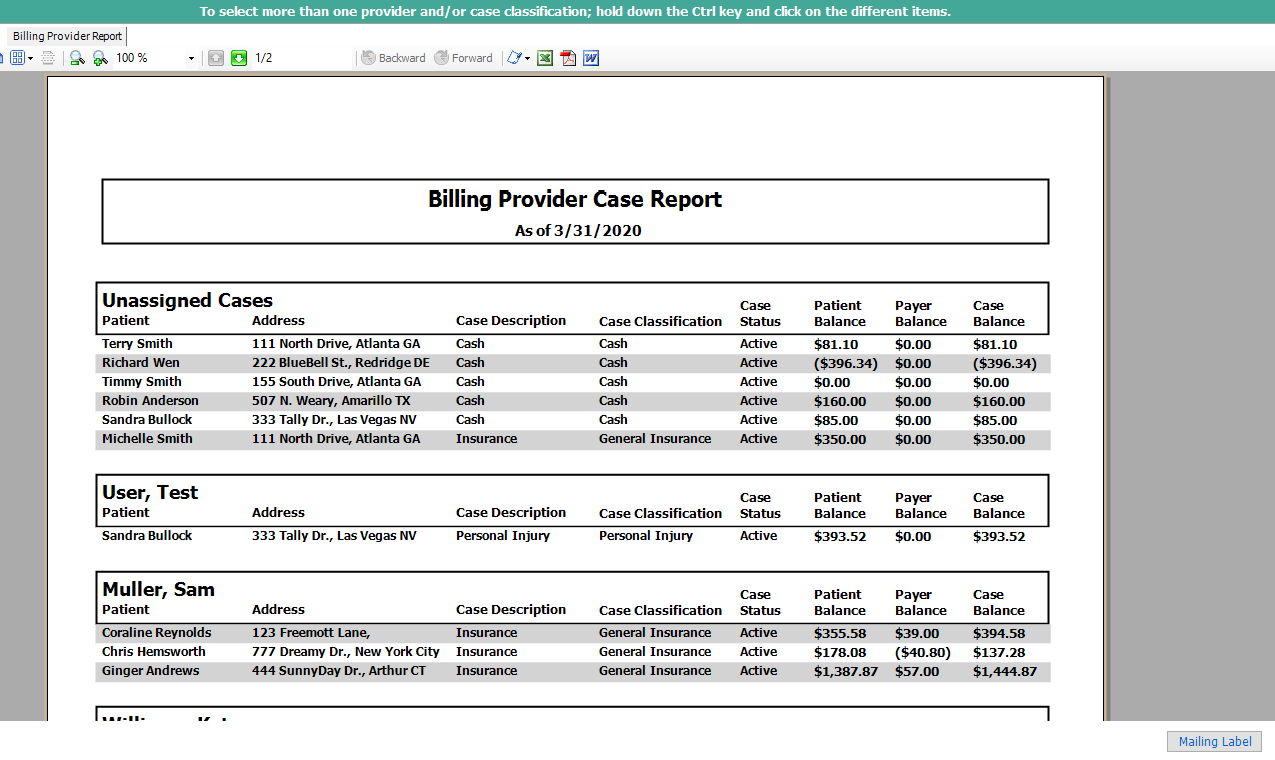Click address 222 BlueBell St., Redridge DE
Screen dimensions: 1275x760
341,362
